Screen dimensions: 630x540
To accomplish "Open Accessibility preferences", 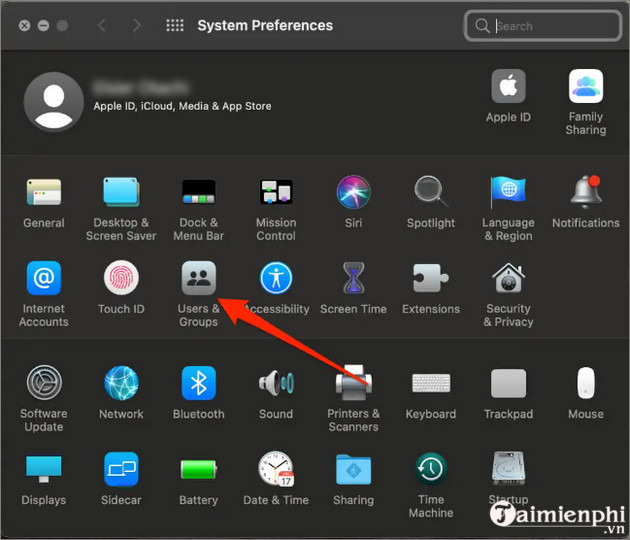I will click(x=276, y=278).
